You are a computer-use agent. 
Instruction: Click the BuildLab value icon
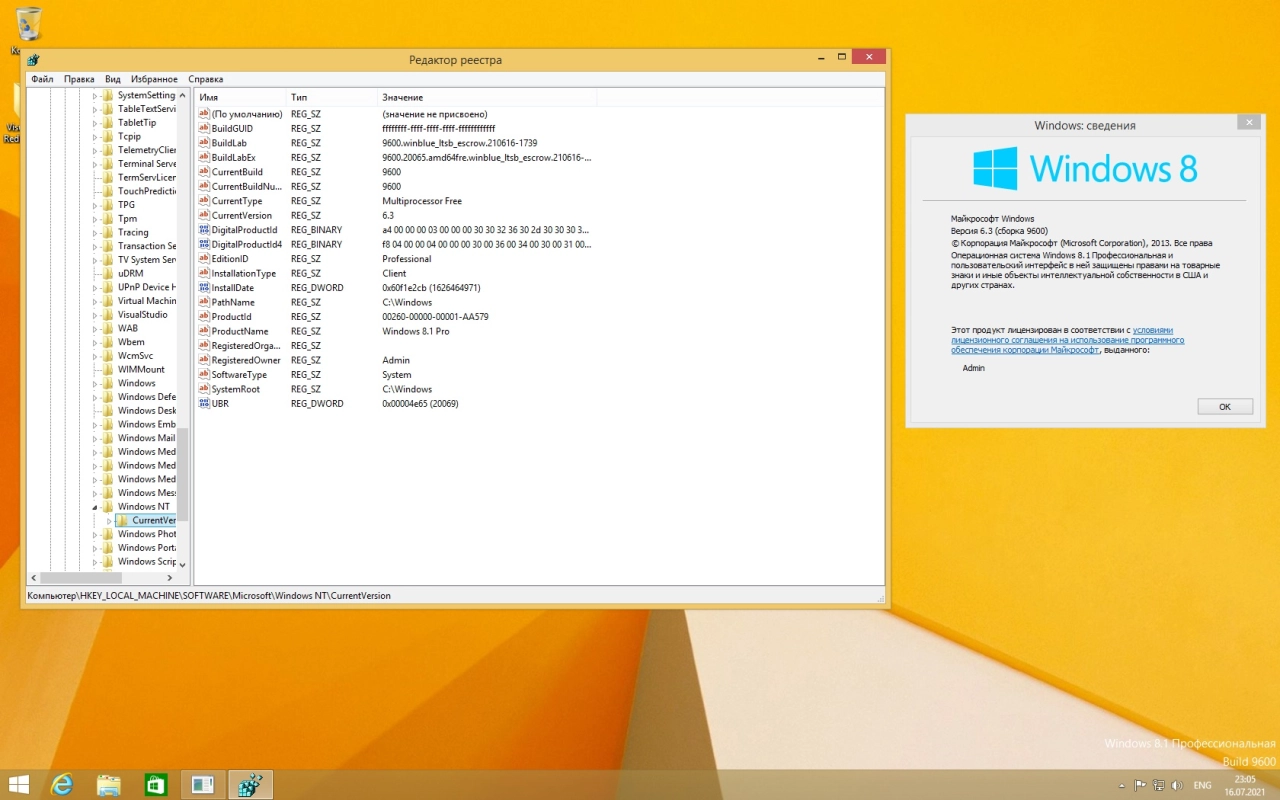(x=204, y=143)
